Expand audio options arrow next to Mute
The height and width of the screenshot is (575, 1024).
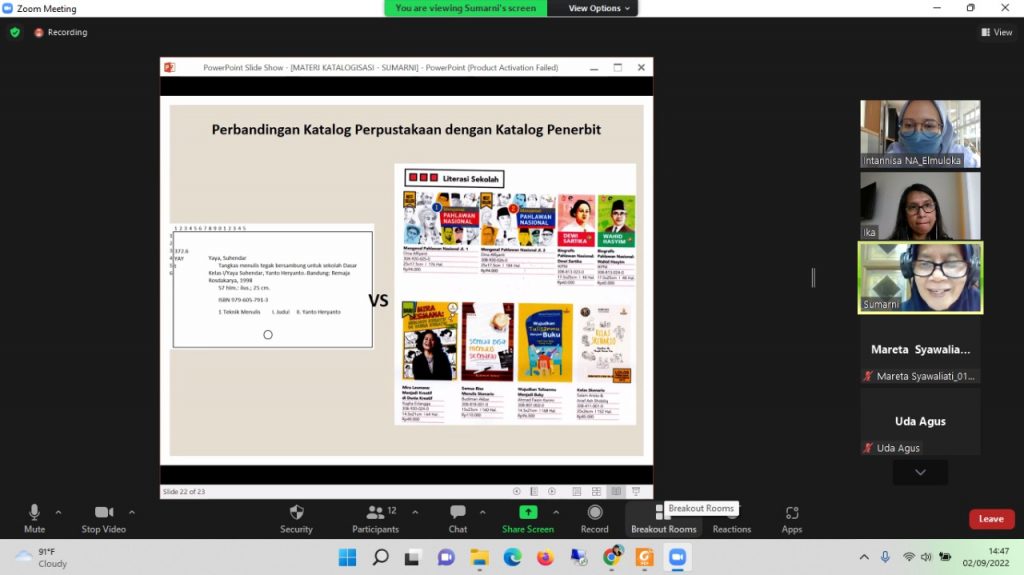click(x=60, y=511)
